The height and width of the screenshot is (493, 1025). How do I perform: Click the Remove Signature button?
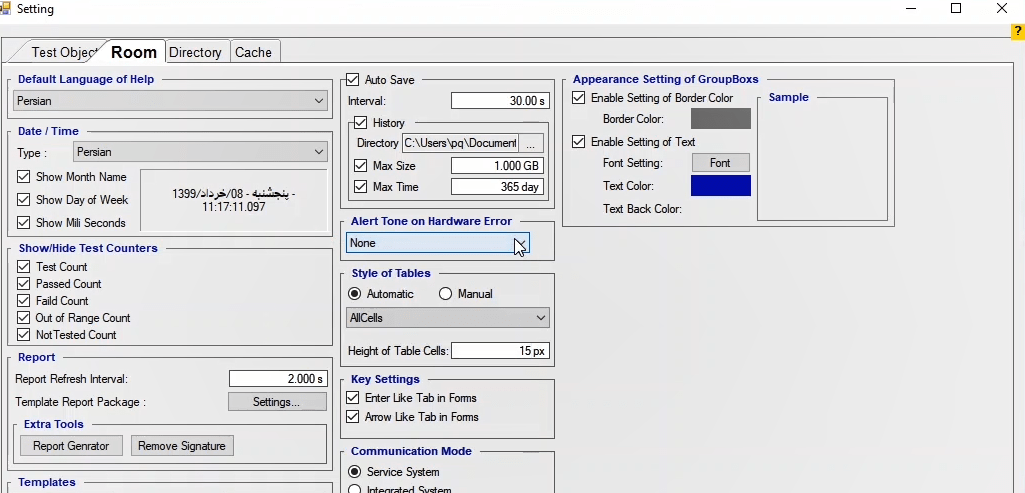pos(182,446)
